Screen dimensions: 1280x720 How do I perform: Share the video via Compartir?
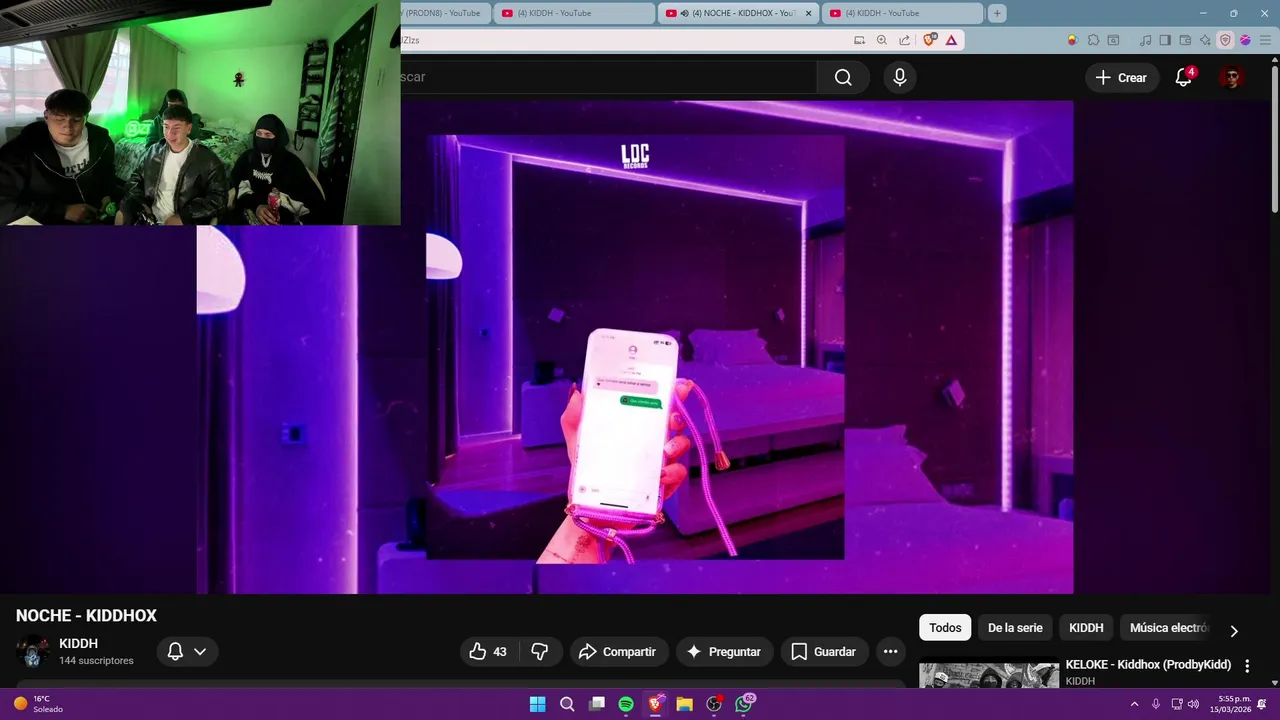coord(618,652)
